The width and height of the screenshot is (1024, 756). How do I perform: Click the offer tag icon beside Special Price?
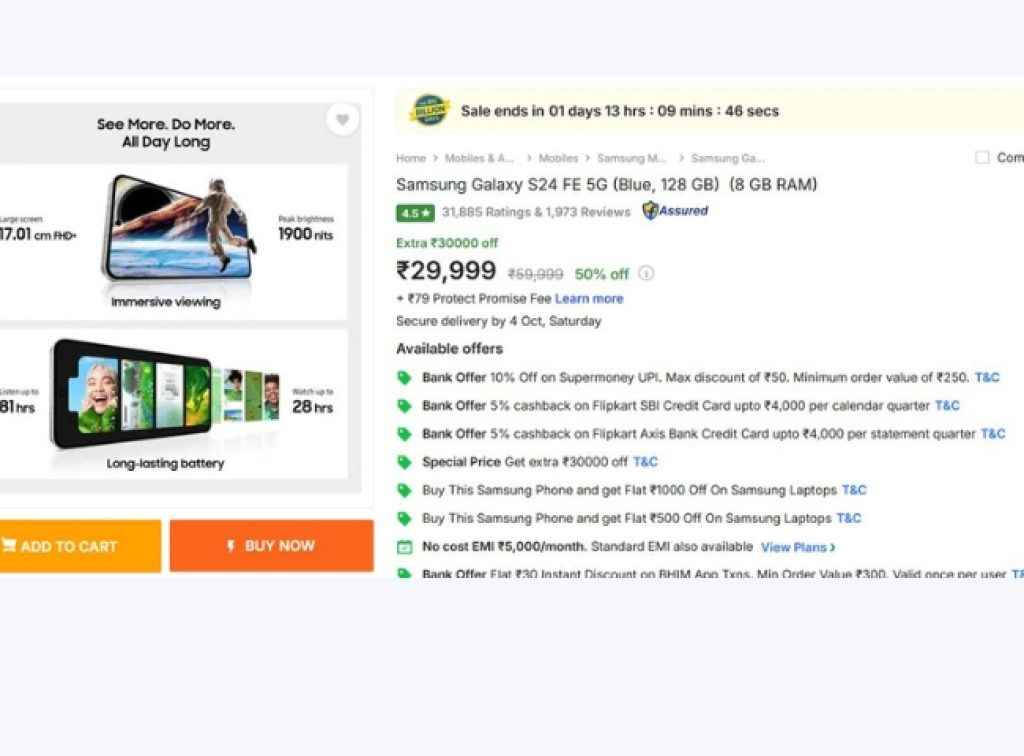(406, 462)
